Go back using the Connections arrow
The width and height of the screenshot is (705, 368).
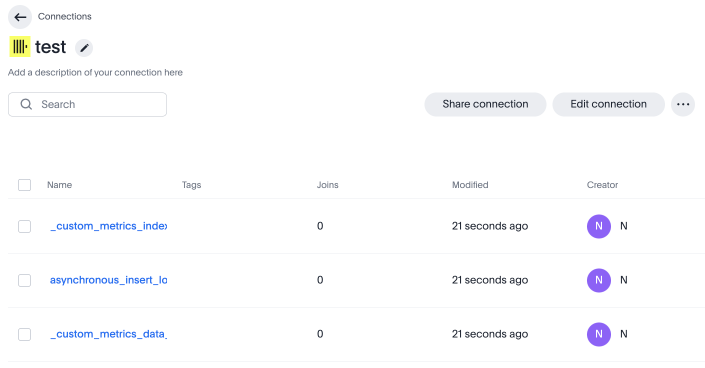pos(20,17)
